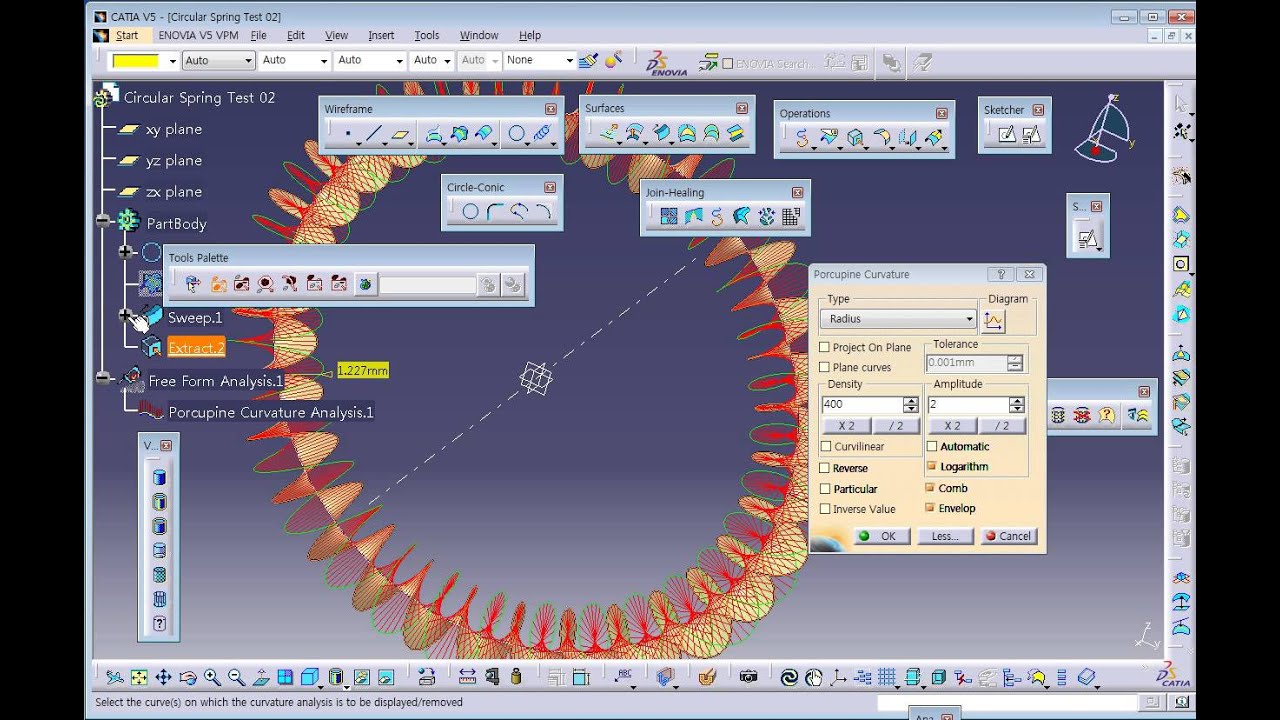Image resolution: width=1280 pixels, height=720 pixels.
Task: Click the Fit All In icon
Action: 139,677
